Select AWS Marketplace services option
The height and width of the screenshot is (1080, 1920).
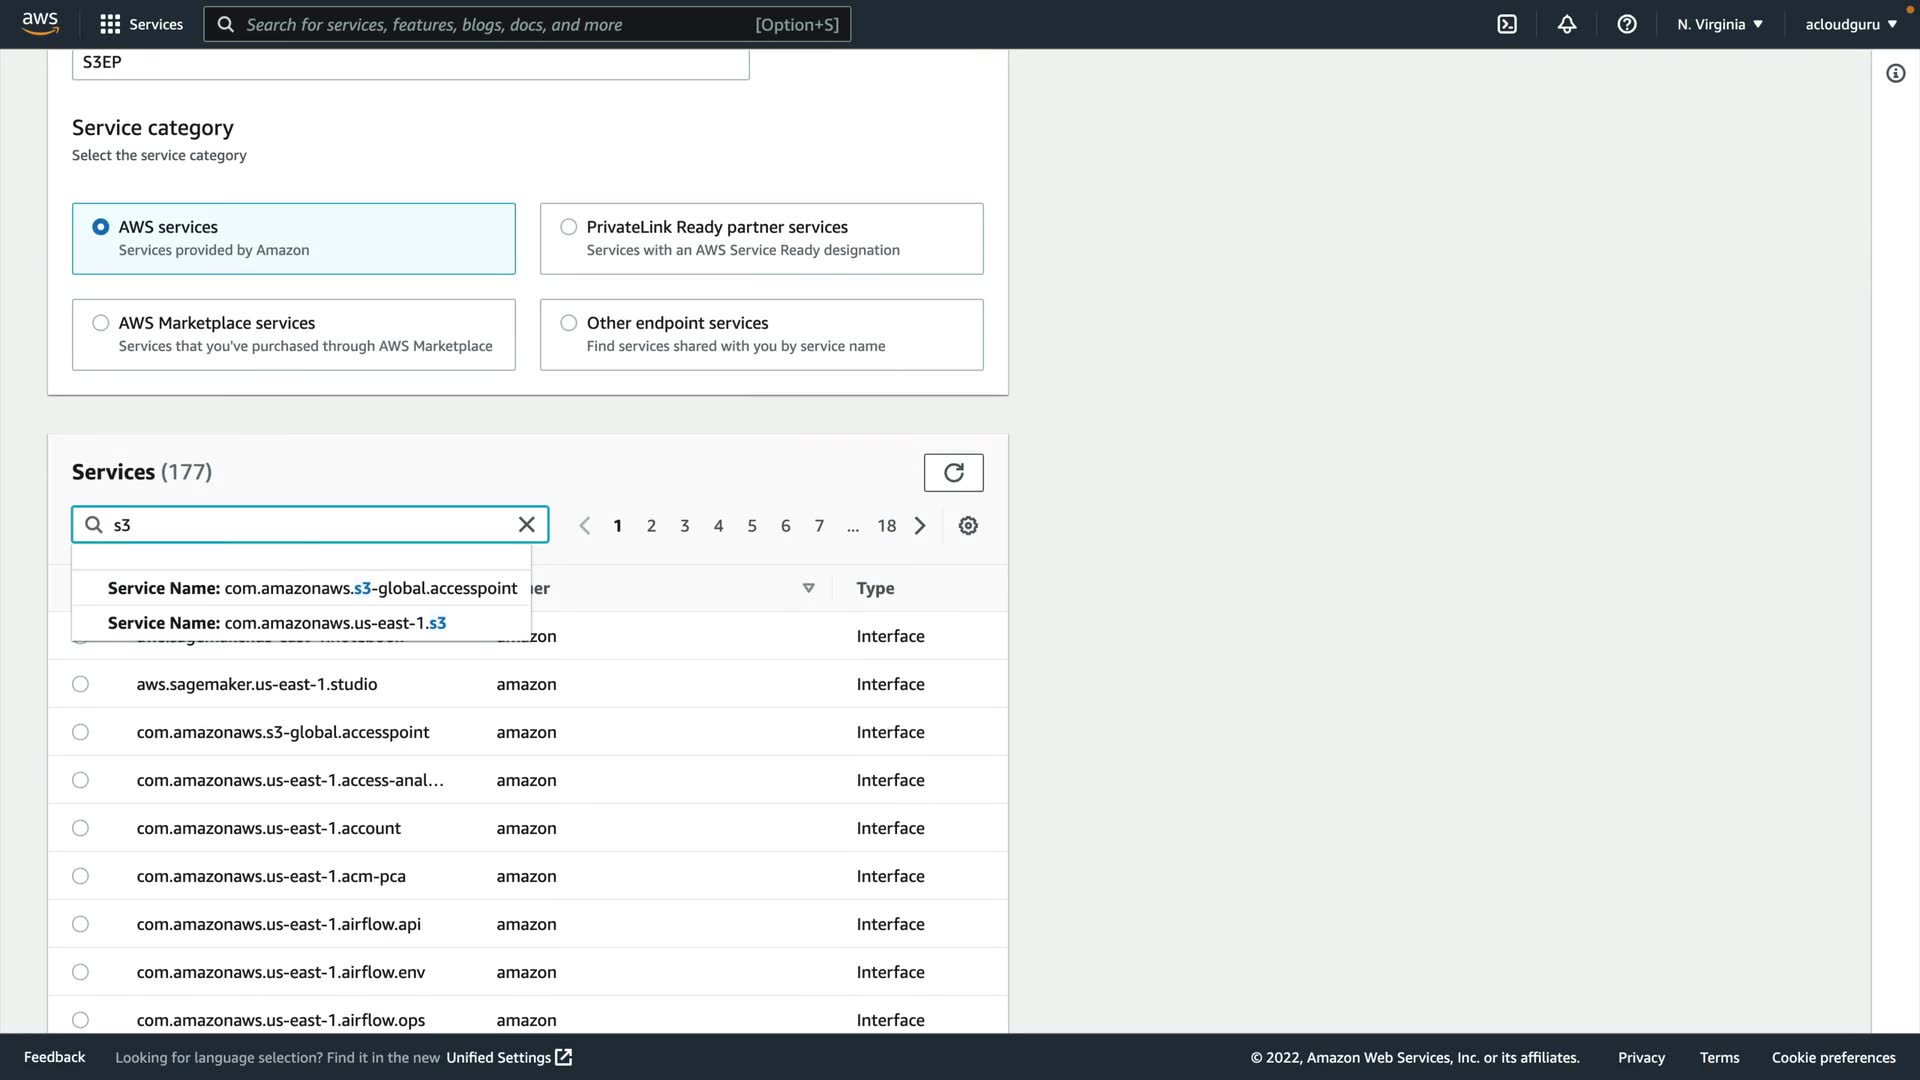pos(101,323)
